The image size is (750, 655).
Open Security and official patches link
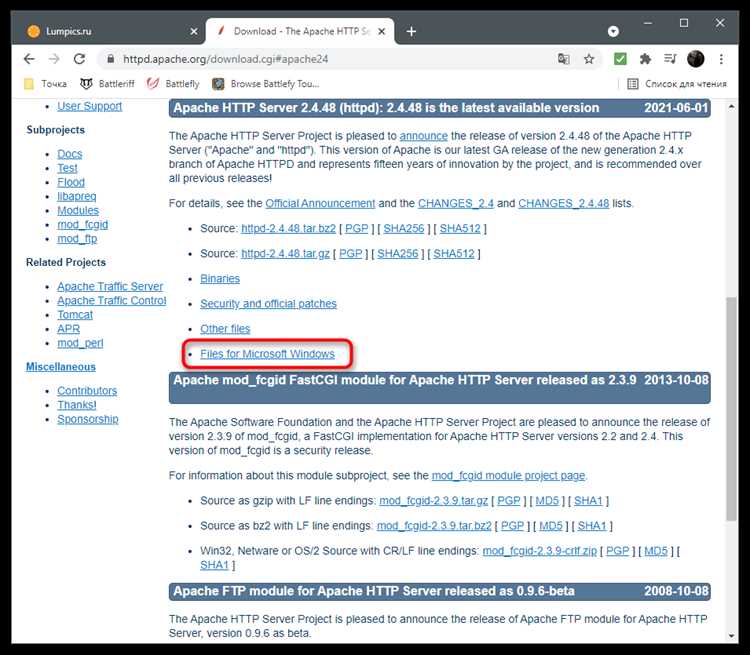[268, 304]
